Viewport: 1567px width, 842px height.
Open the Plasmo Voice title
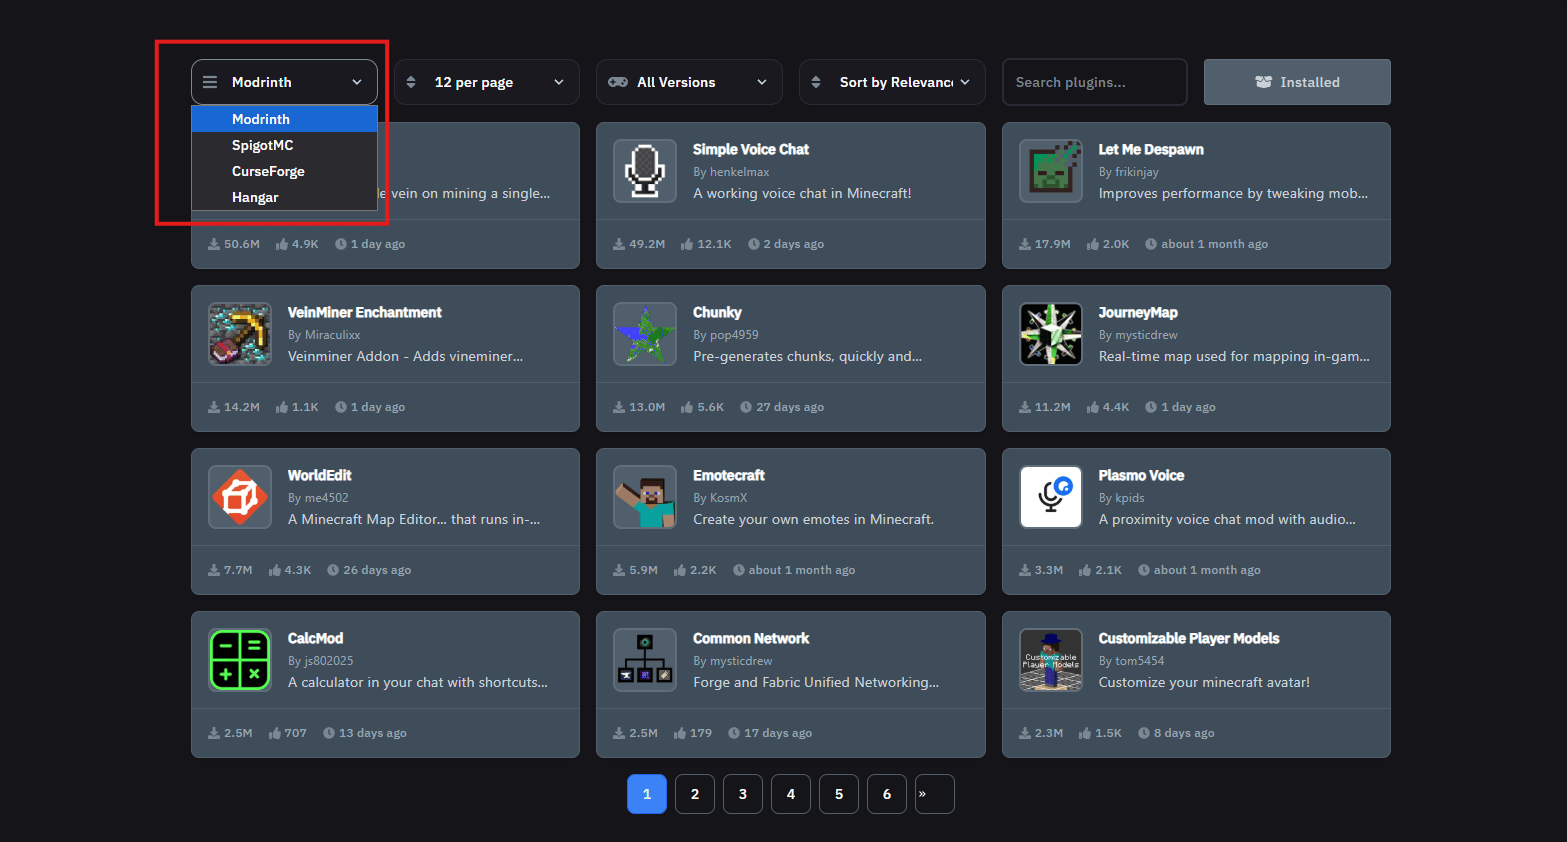[1141, 475]
